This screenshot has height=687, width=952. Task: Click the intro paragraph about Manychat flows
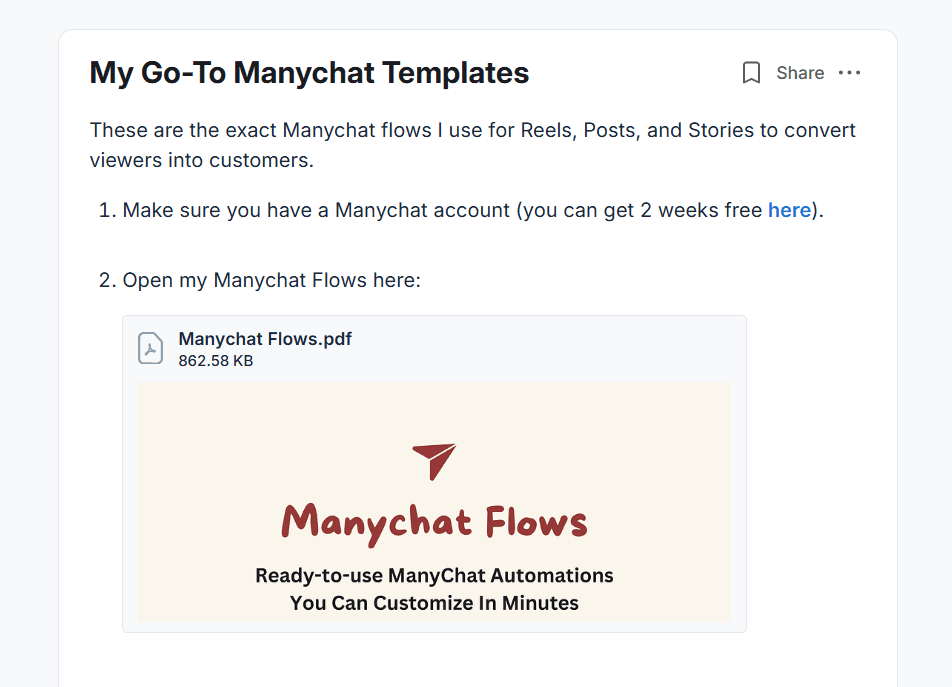(x=472, y=145)
